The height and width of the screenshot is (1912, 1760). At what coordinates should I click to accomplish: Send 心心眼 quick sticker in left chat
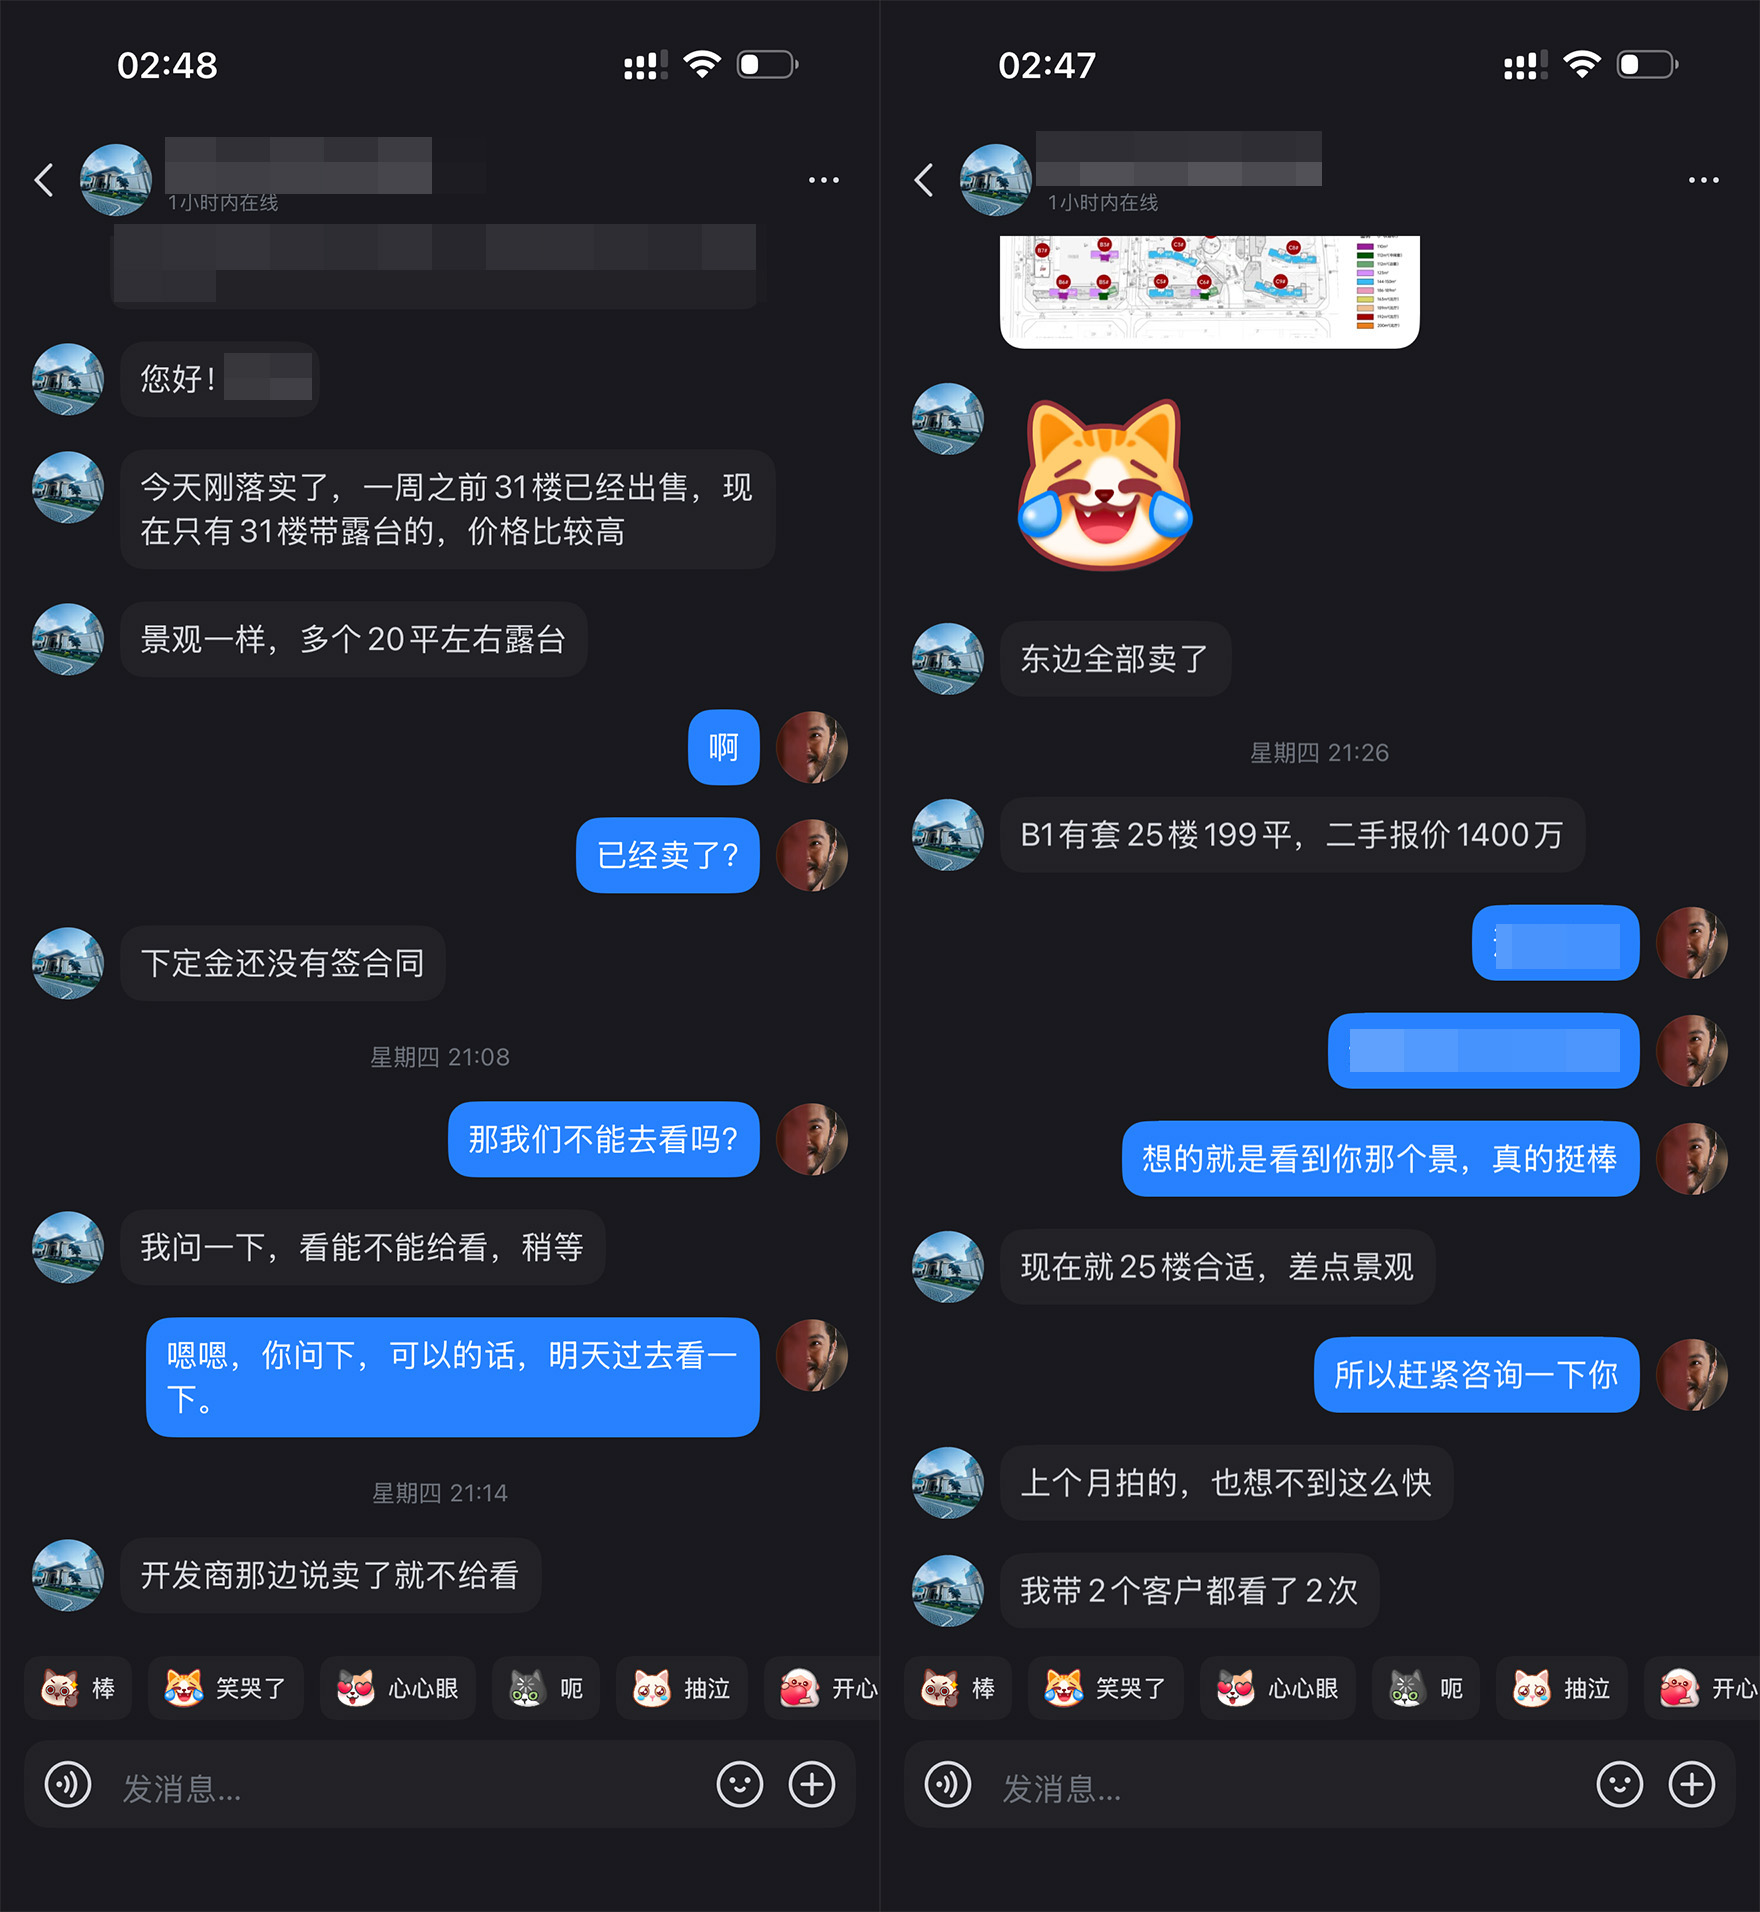pyautogui.click(x=398, y=1688)
